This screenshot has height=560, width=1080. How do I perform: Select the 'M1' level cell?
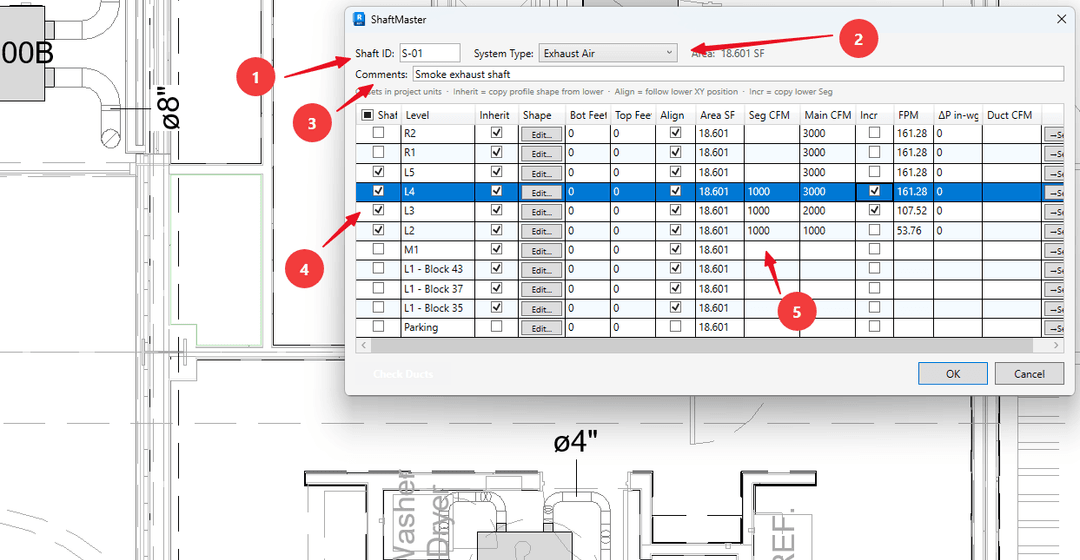tap(438, 249)
